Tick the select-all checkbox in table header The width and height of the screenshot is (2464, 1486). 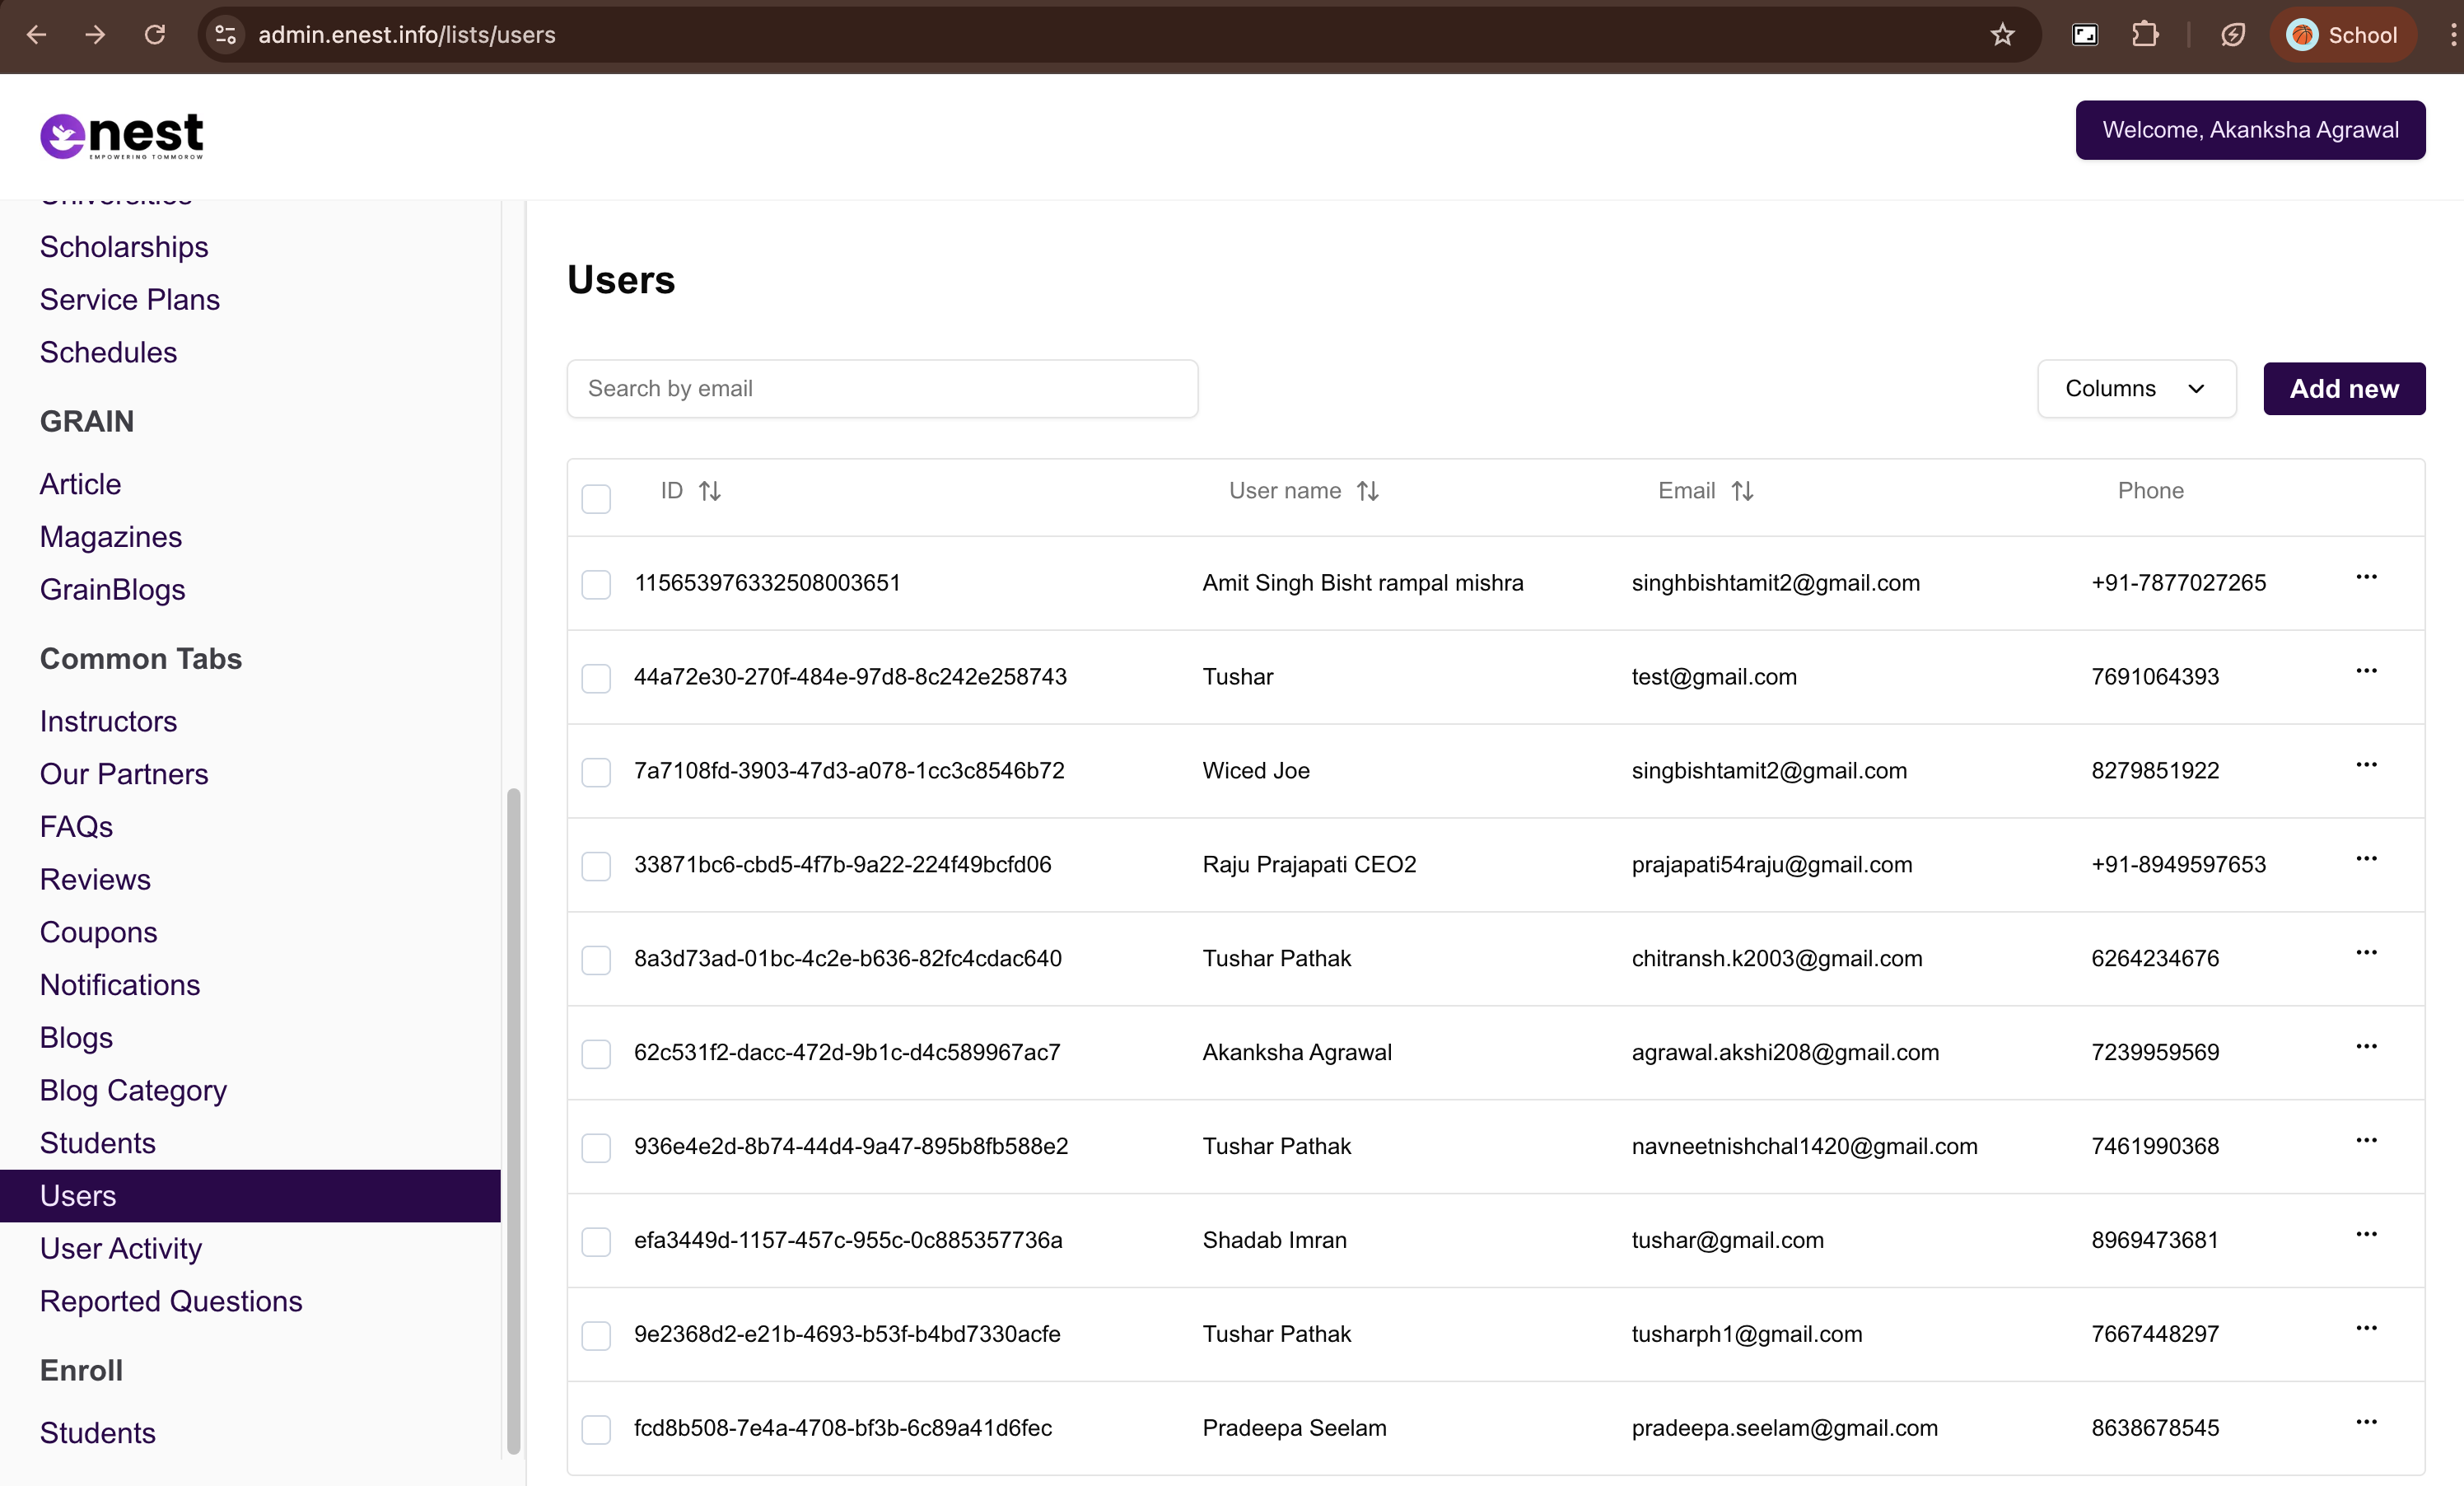pyautogui.click(x=596, y=498)
